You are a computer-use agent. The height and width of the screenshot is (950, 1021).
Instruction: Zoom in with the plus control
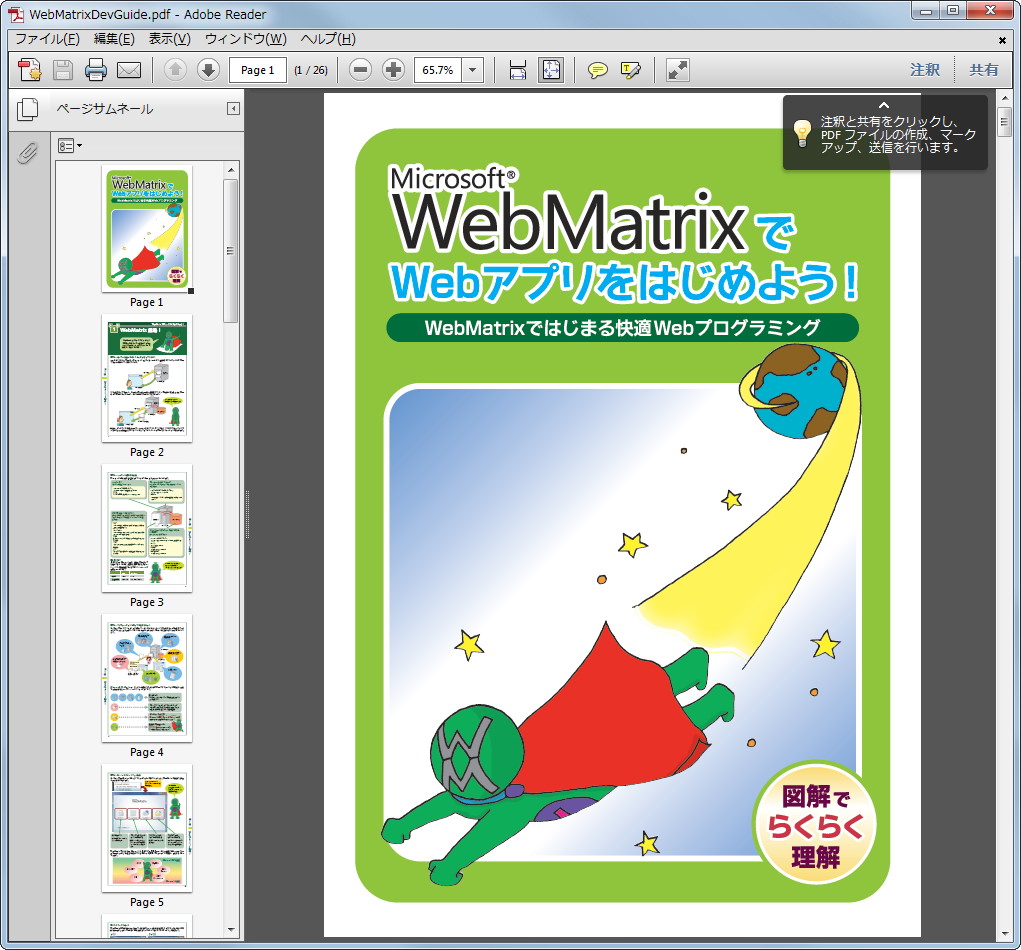[x=393, y=70]
